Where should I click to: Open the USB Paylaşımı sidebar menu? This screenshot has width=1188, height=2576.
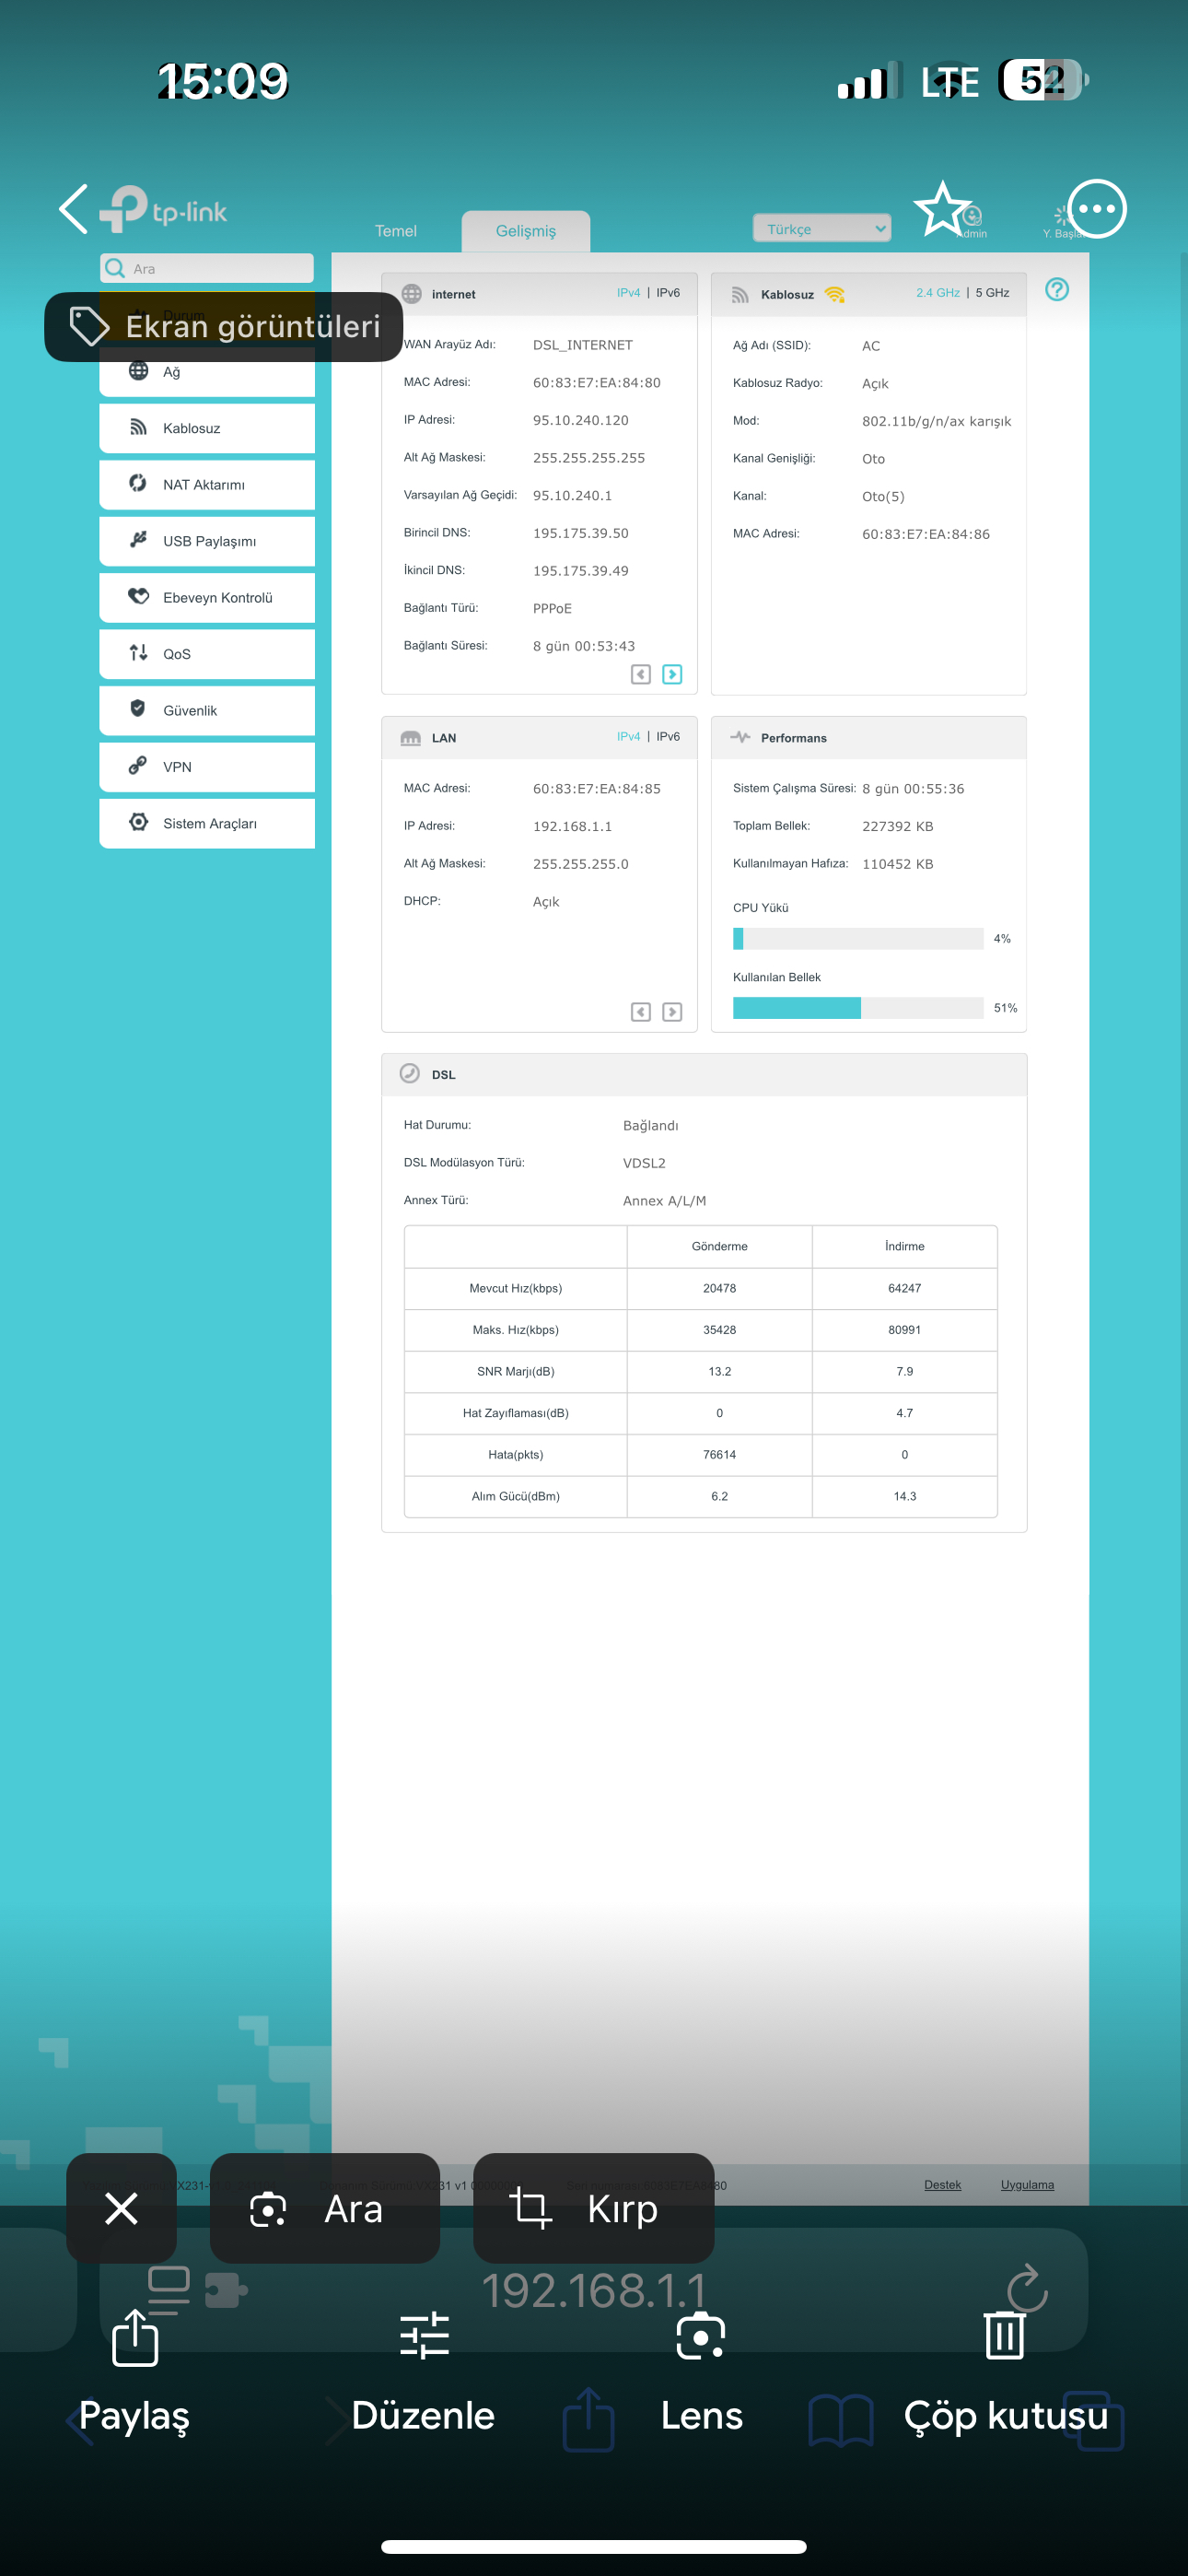(x=207, y=541)
